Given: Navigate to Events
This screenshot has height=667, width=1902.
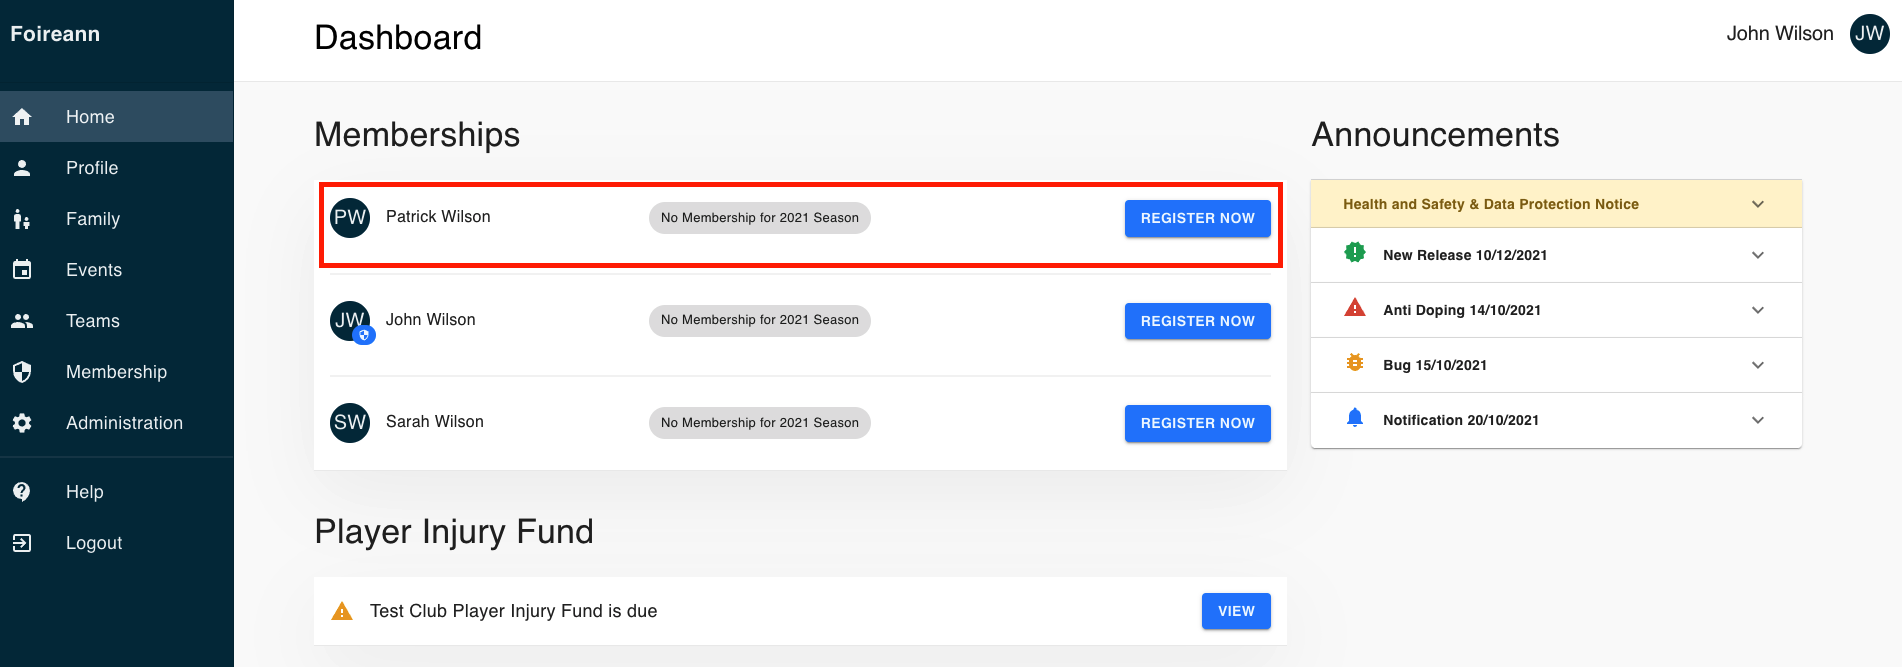Looking at the screenshot, I should 117,270.
